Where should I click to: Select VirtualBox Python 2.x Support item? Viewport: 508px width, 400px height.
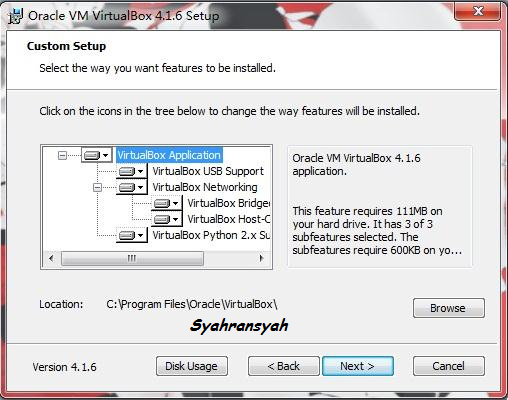point(211,235)
